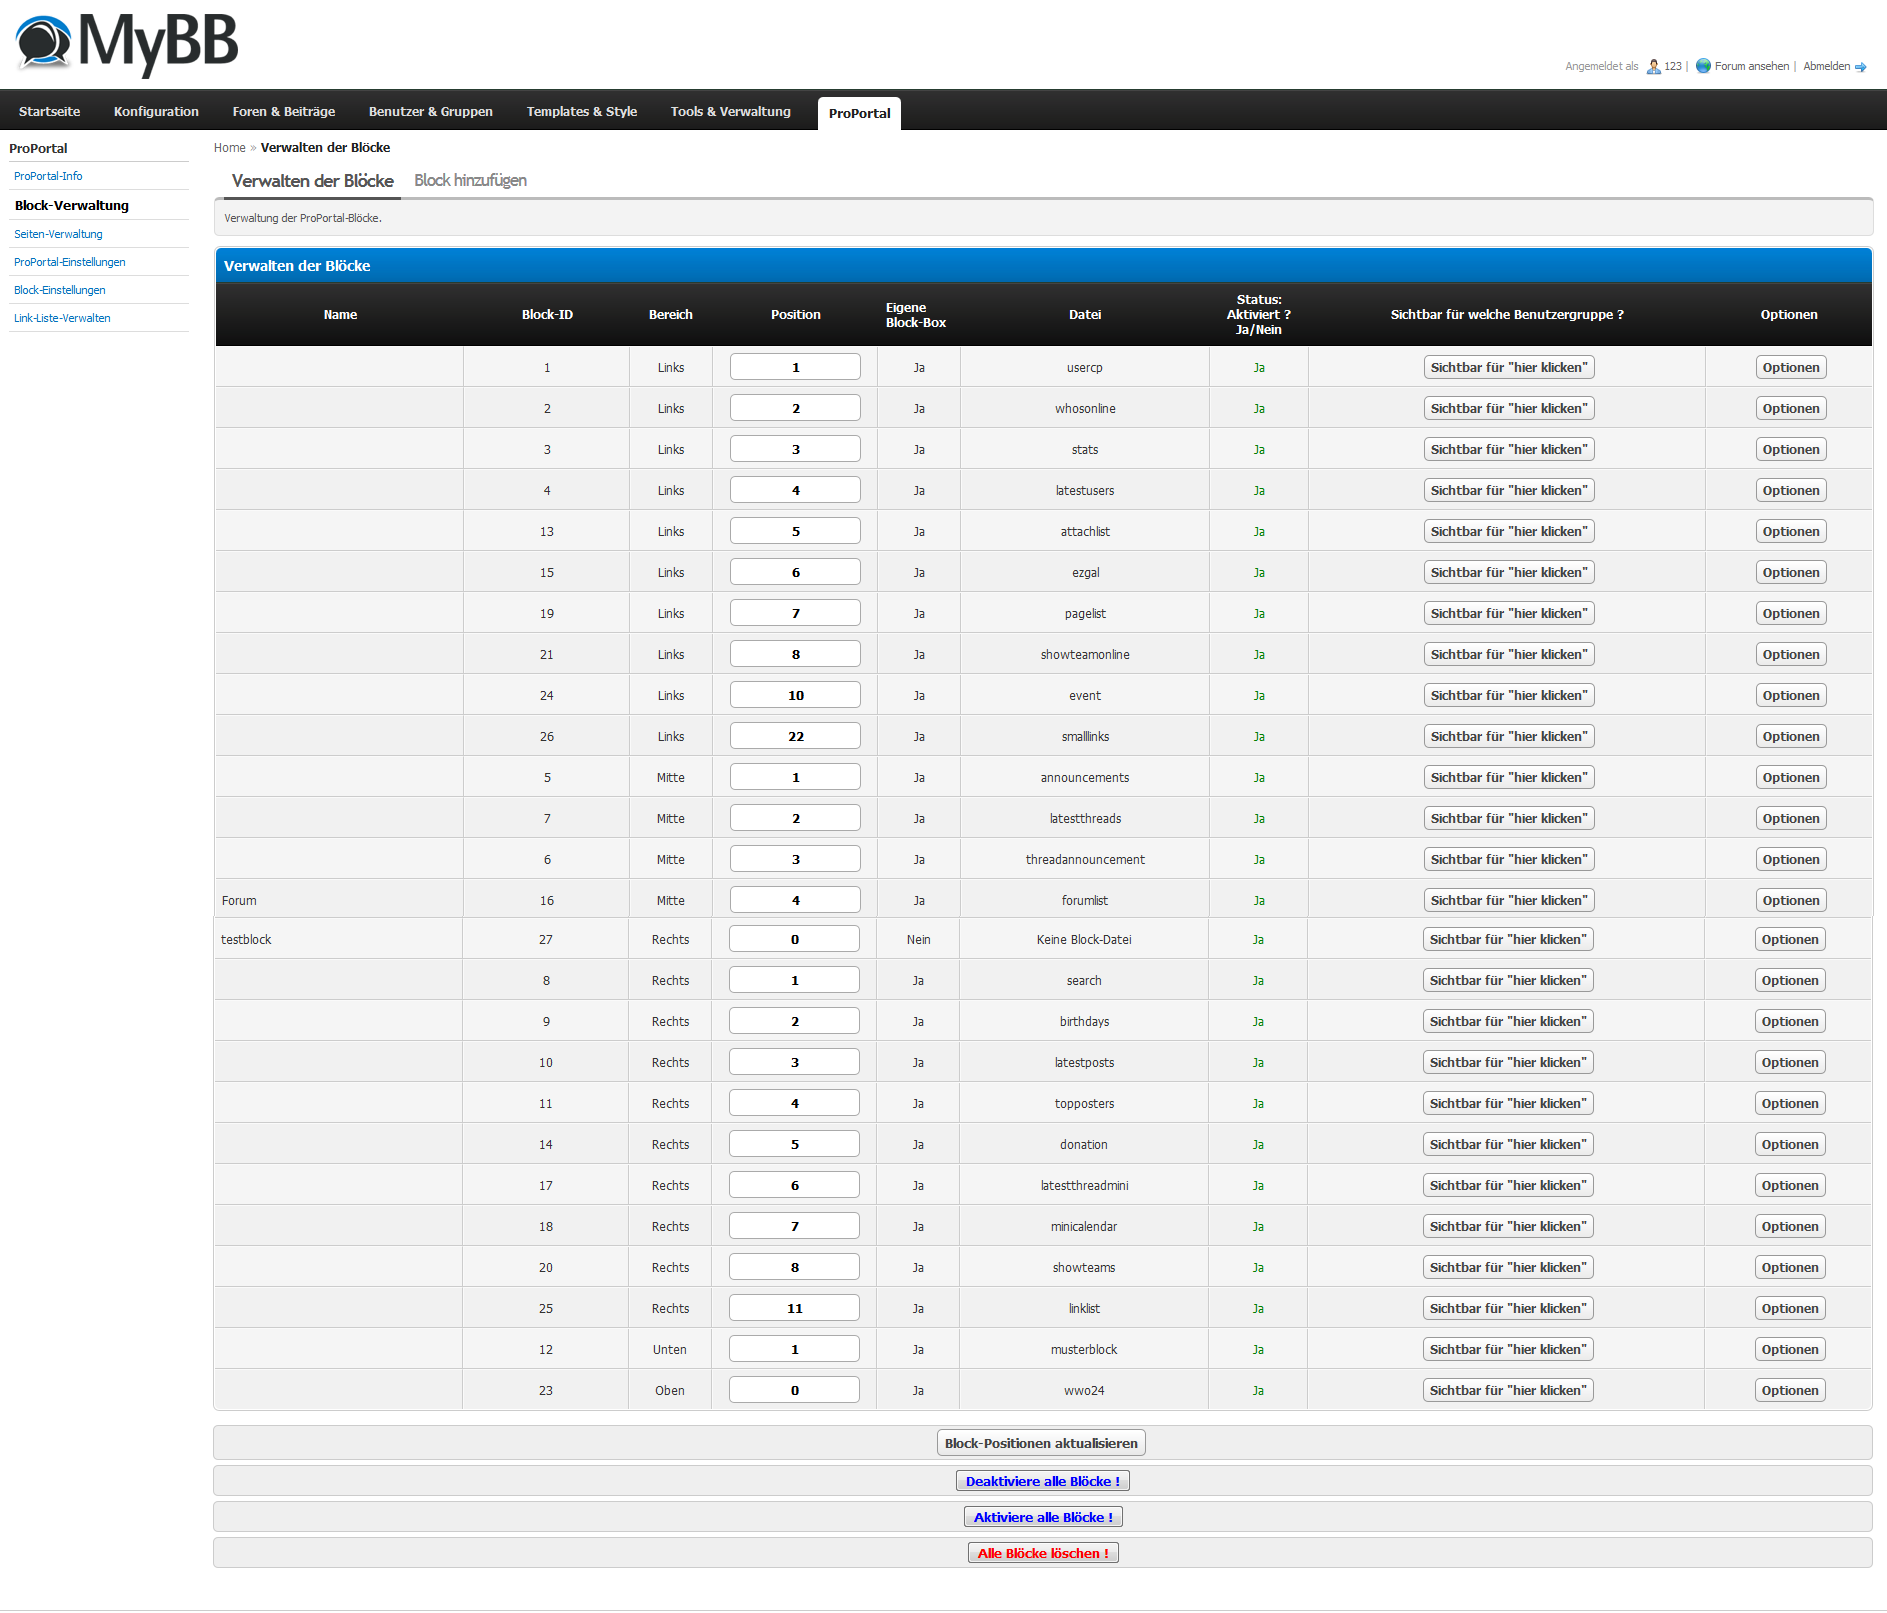1887x1613 pixels.
Task: Open Optionen for the latestthreadmini block
Action: pos(1790,1185)
